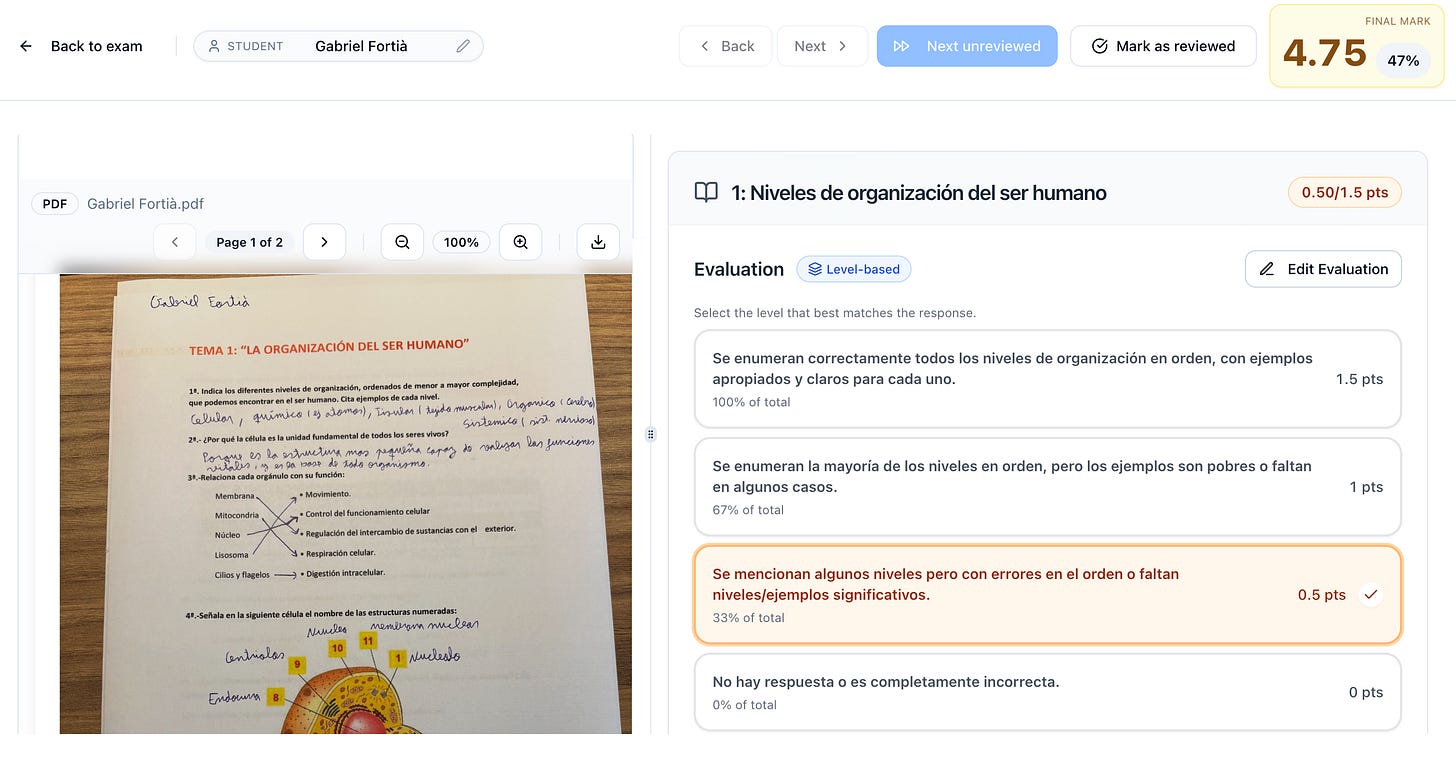Click the fast-forward icon in Next unreviewed
The height and width of the screenshot is (764, 1456).
901,46
